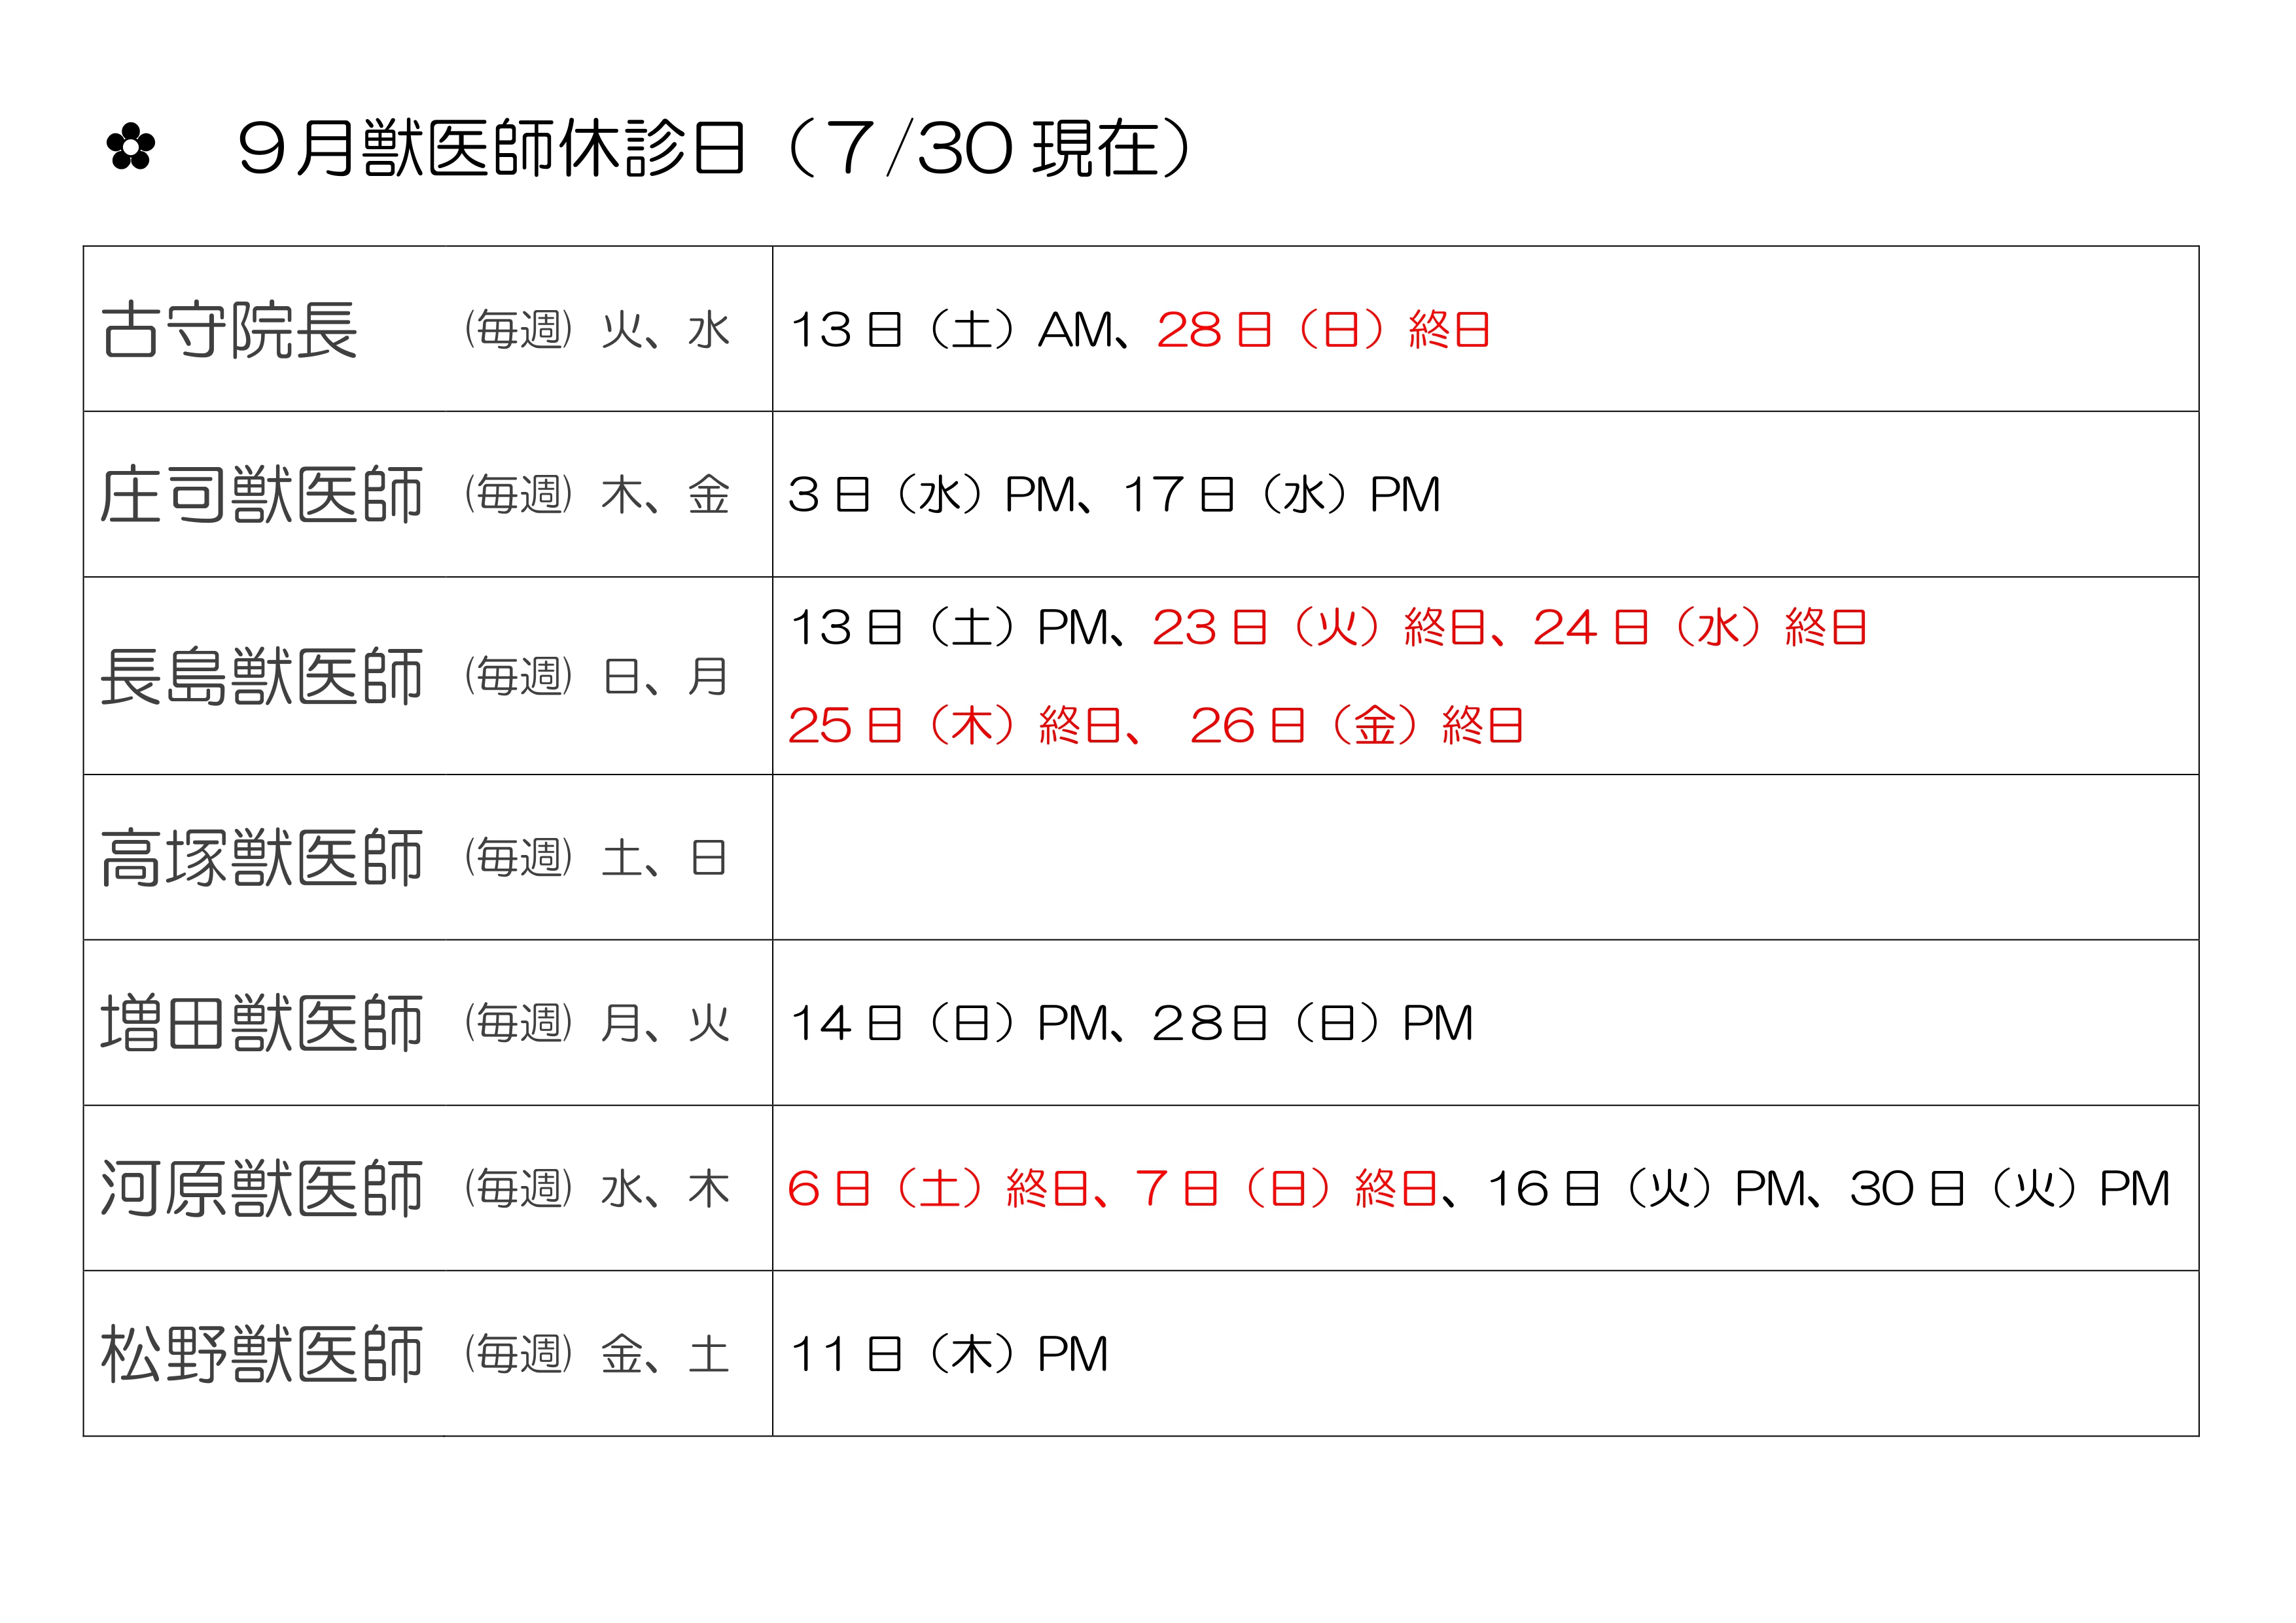This screenshot has width=2296, height=1623.
Task: Click the red 28日(日)終日 text
Action: click(x=1323, y=329)
